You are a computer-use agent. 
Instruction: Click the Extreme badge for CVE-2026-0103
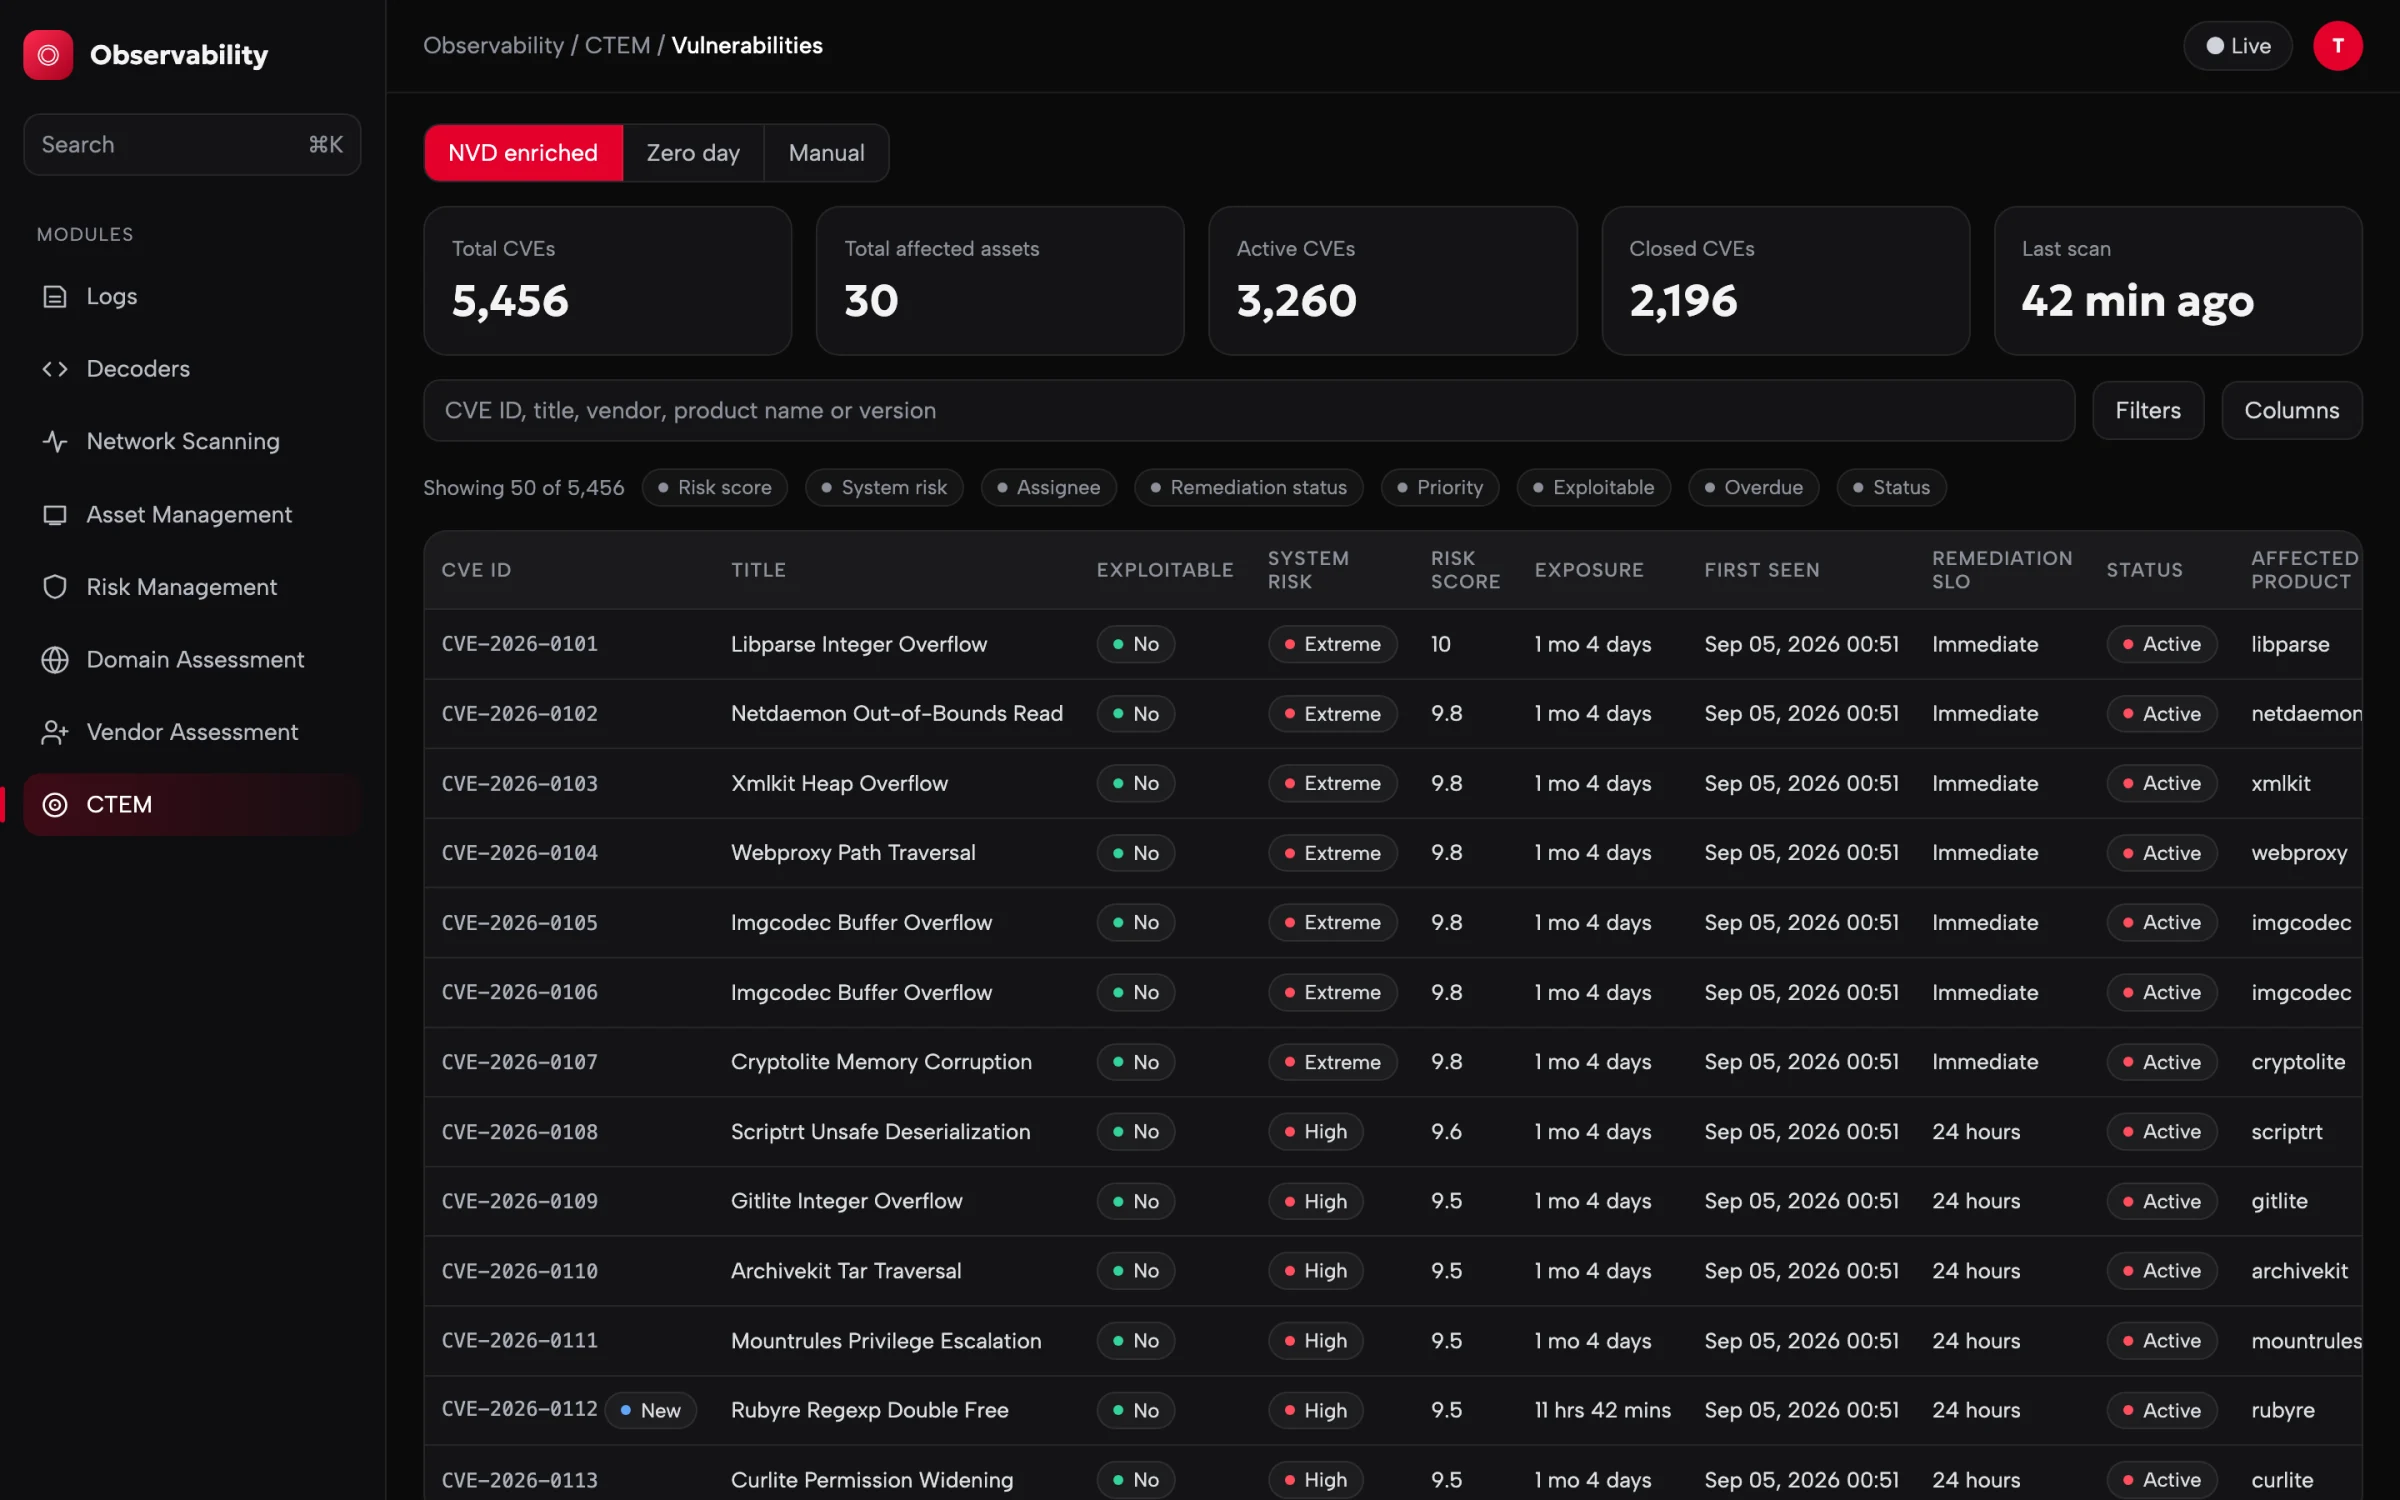pos(1333,784)
